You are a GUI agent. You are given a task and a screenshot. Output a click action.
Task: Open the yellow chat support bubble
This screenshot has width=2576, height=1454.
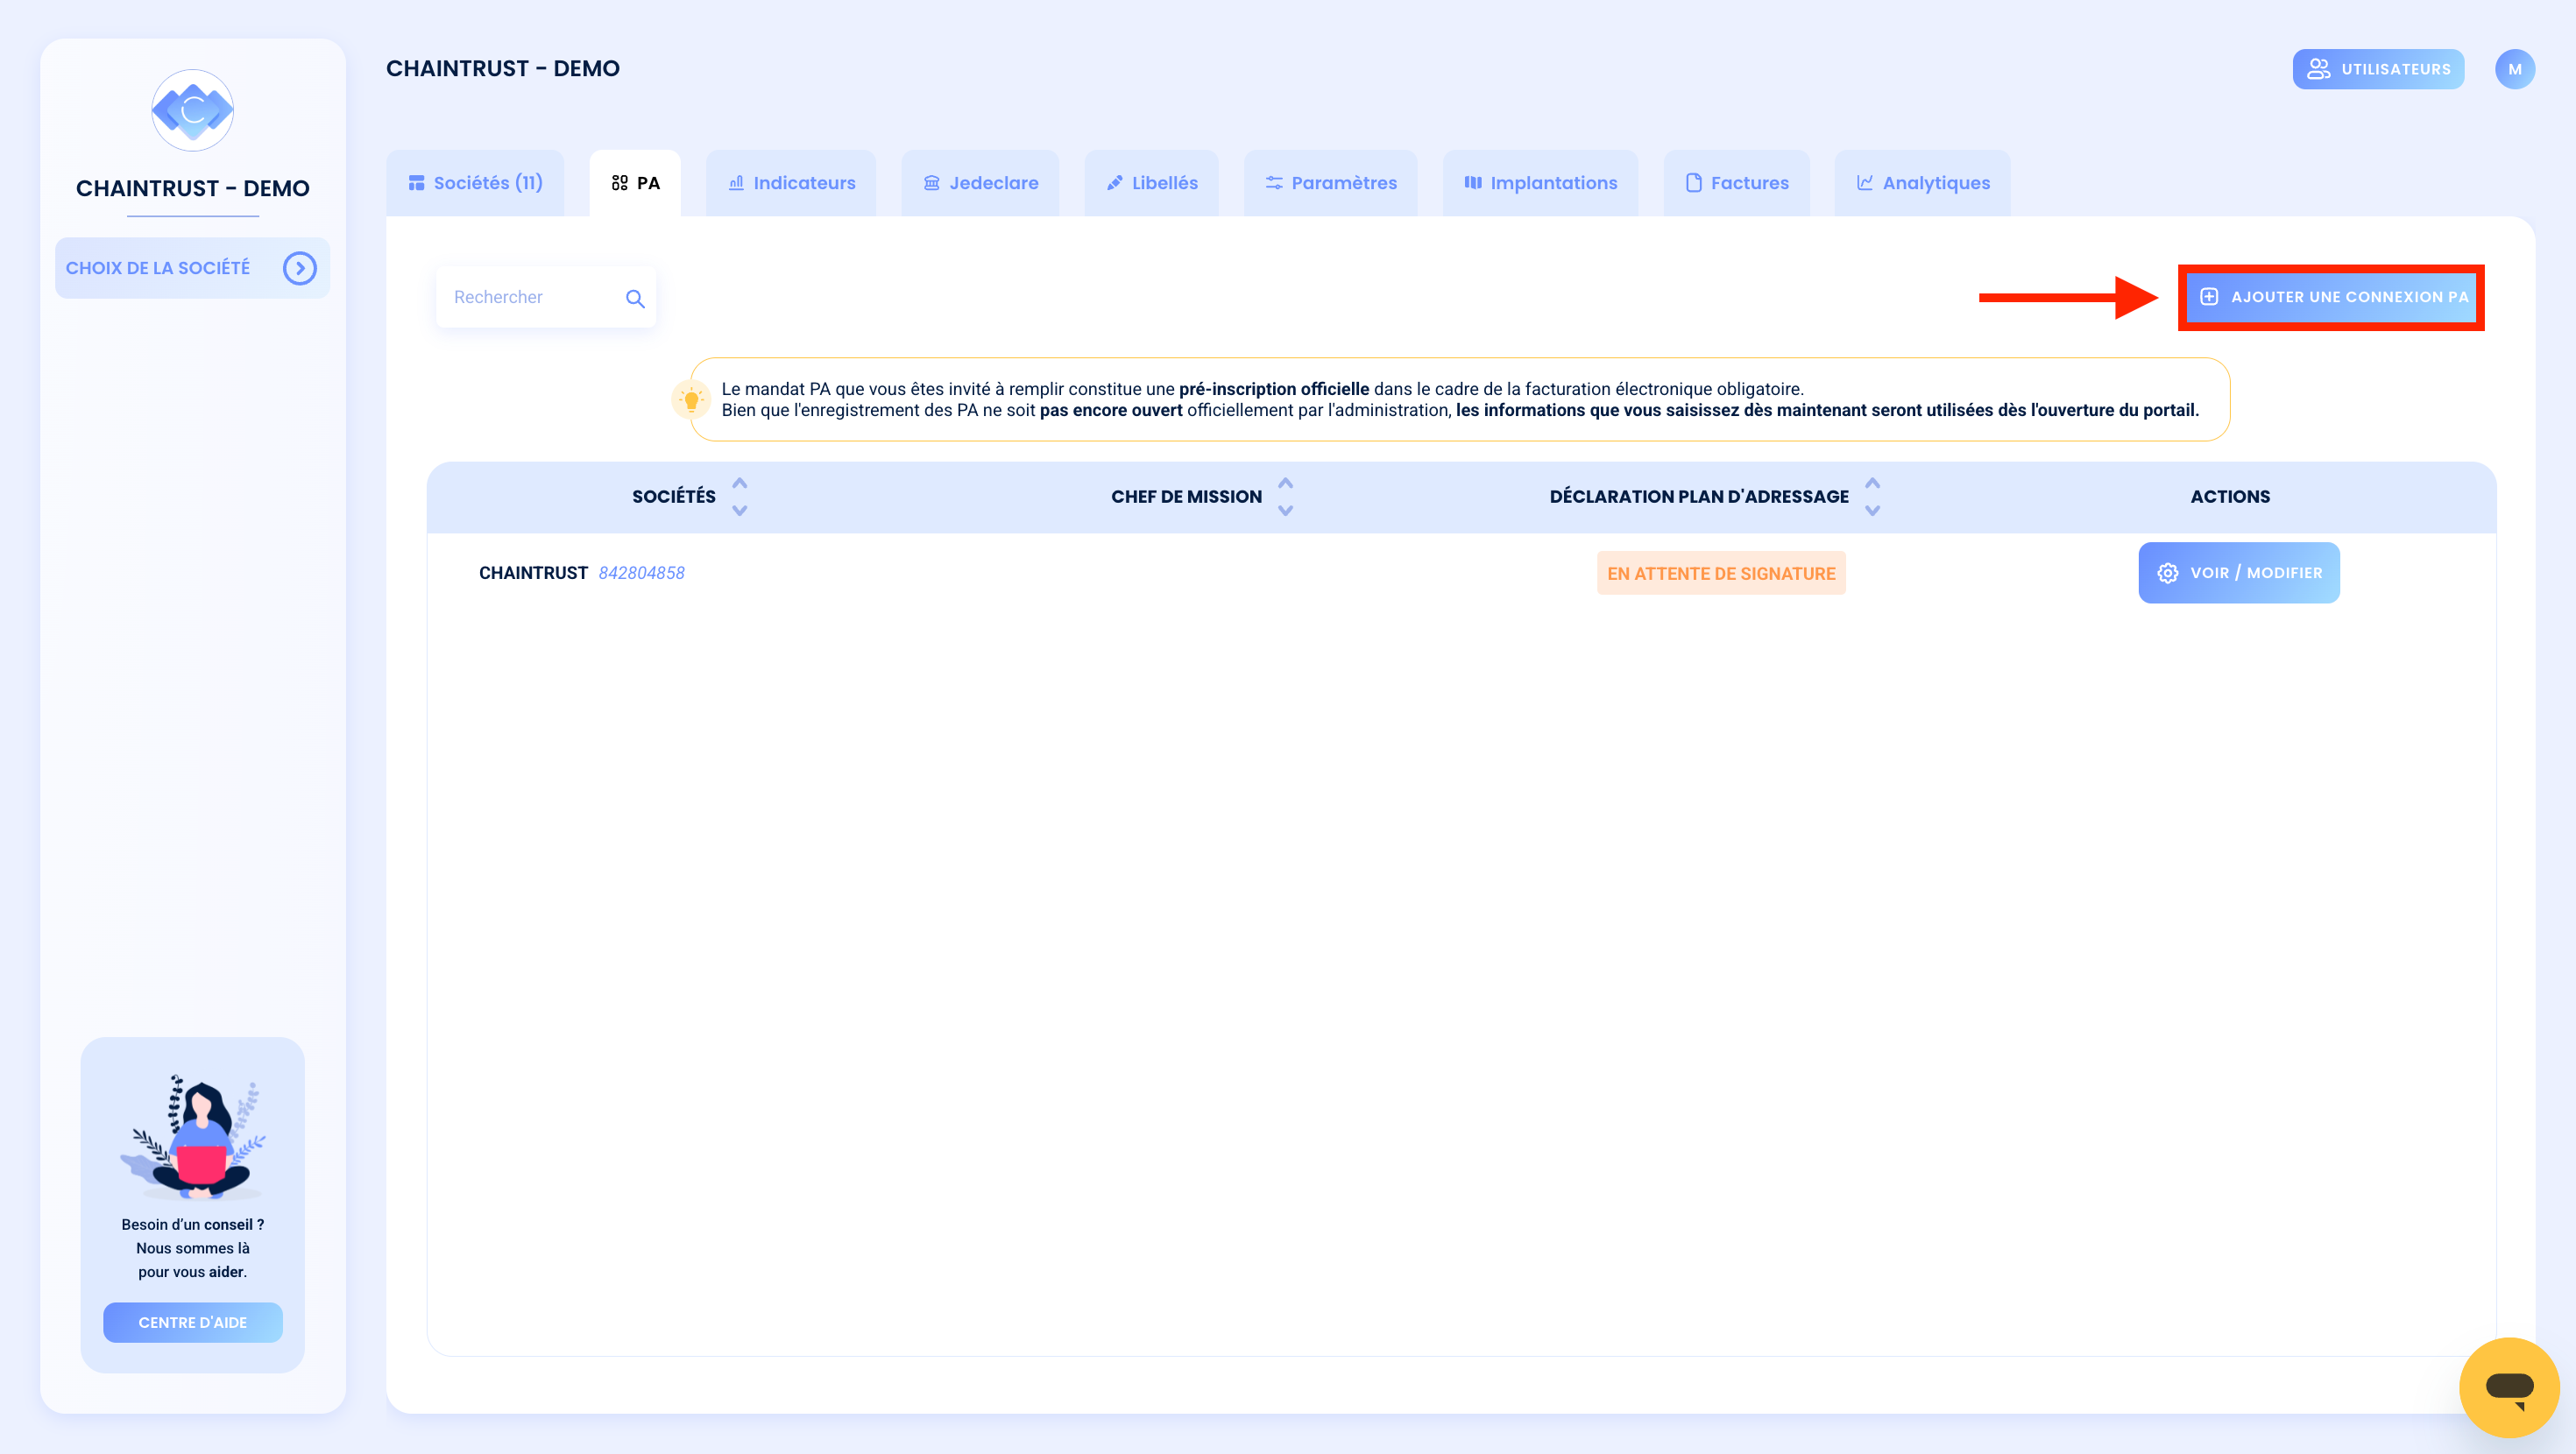tap(2509, 1387)
